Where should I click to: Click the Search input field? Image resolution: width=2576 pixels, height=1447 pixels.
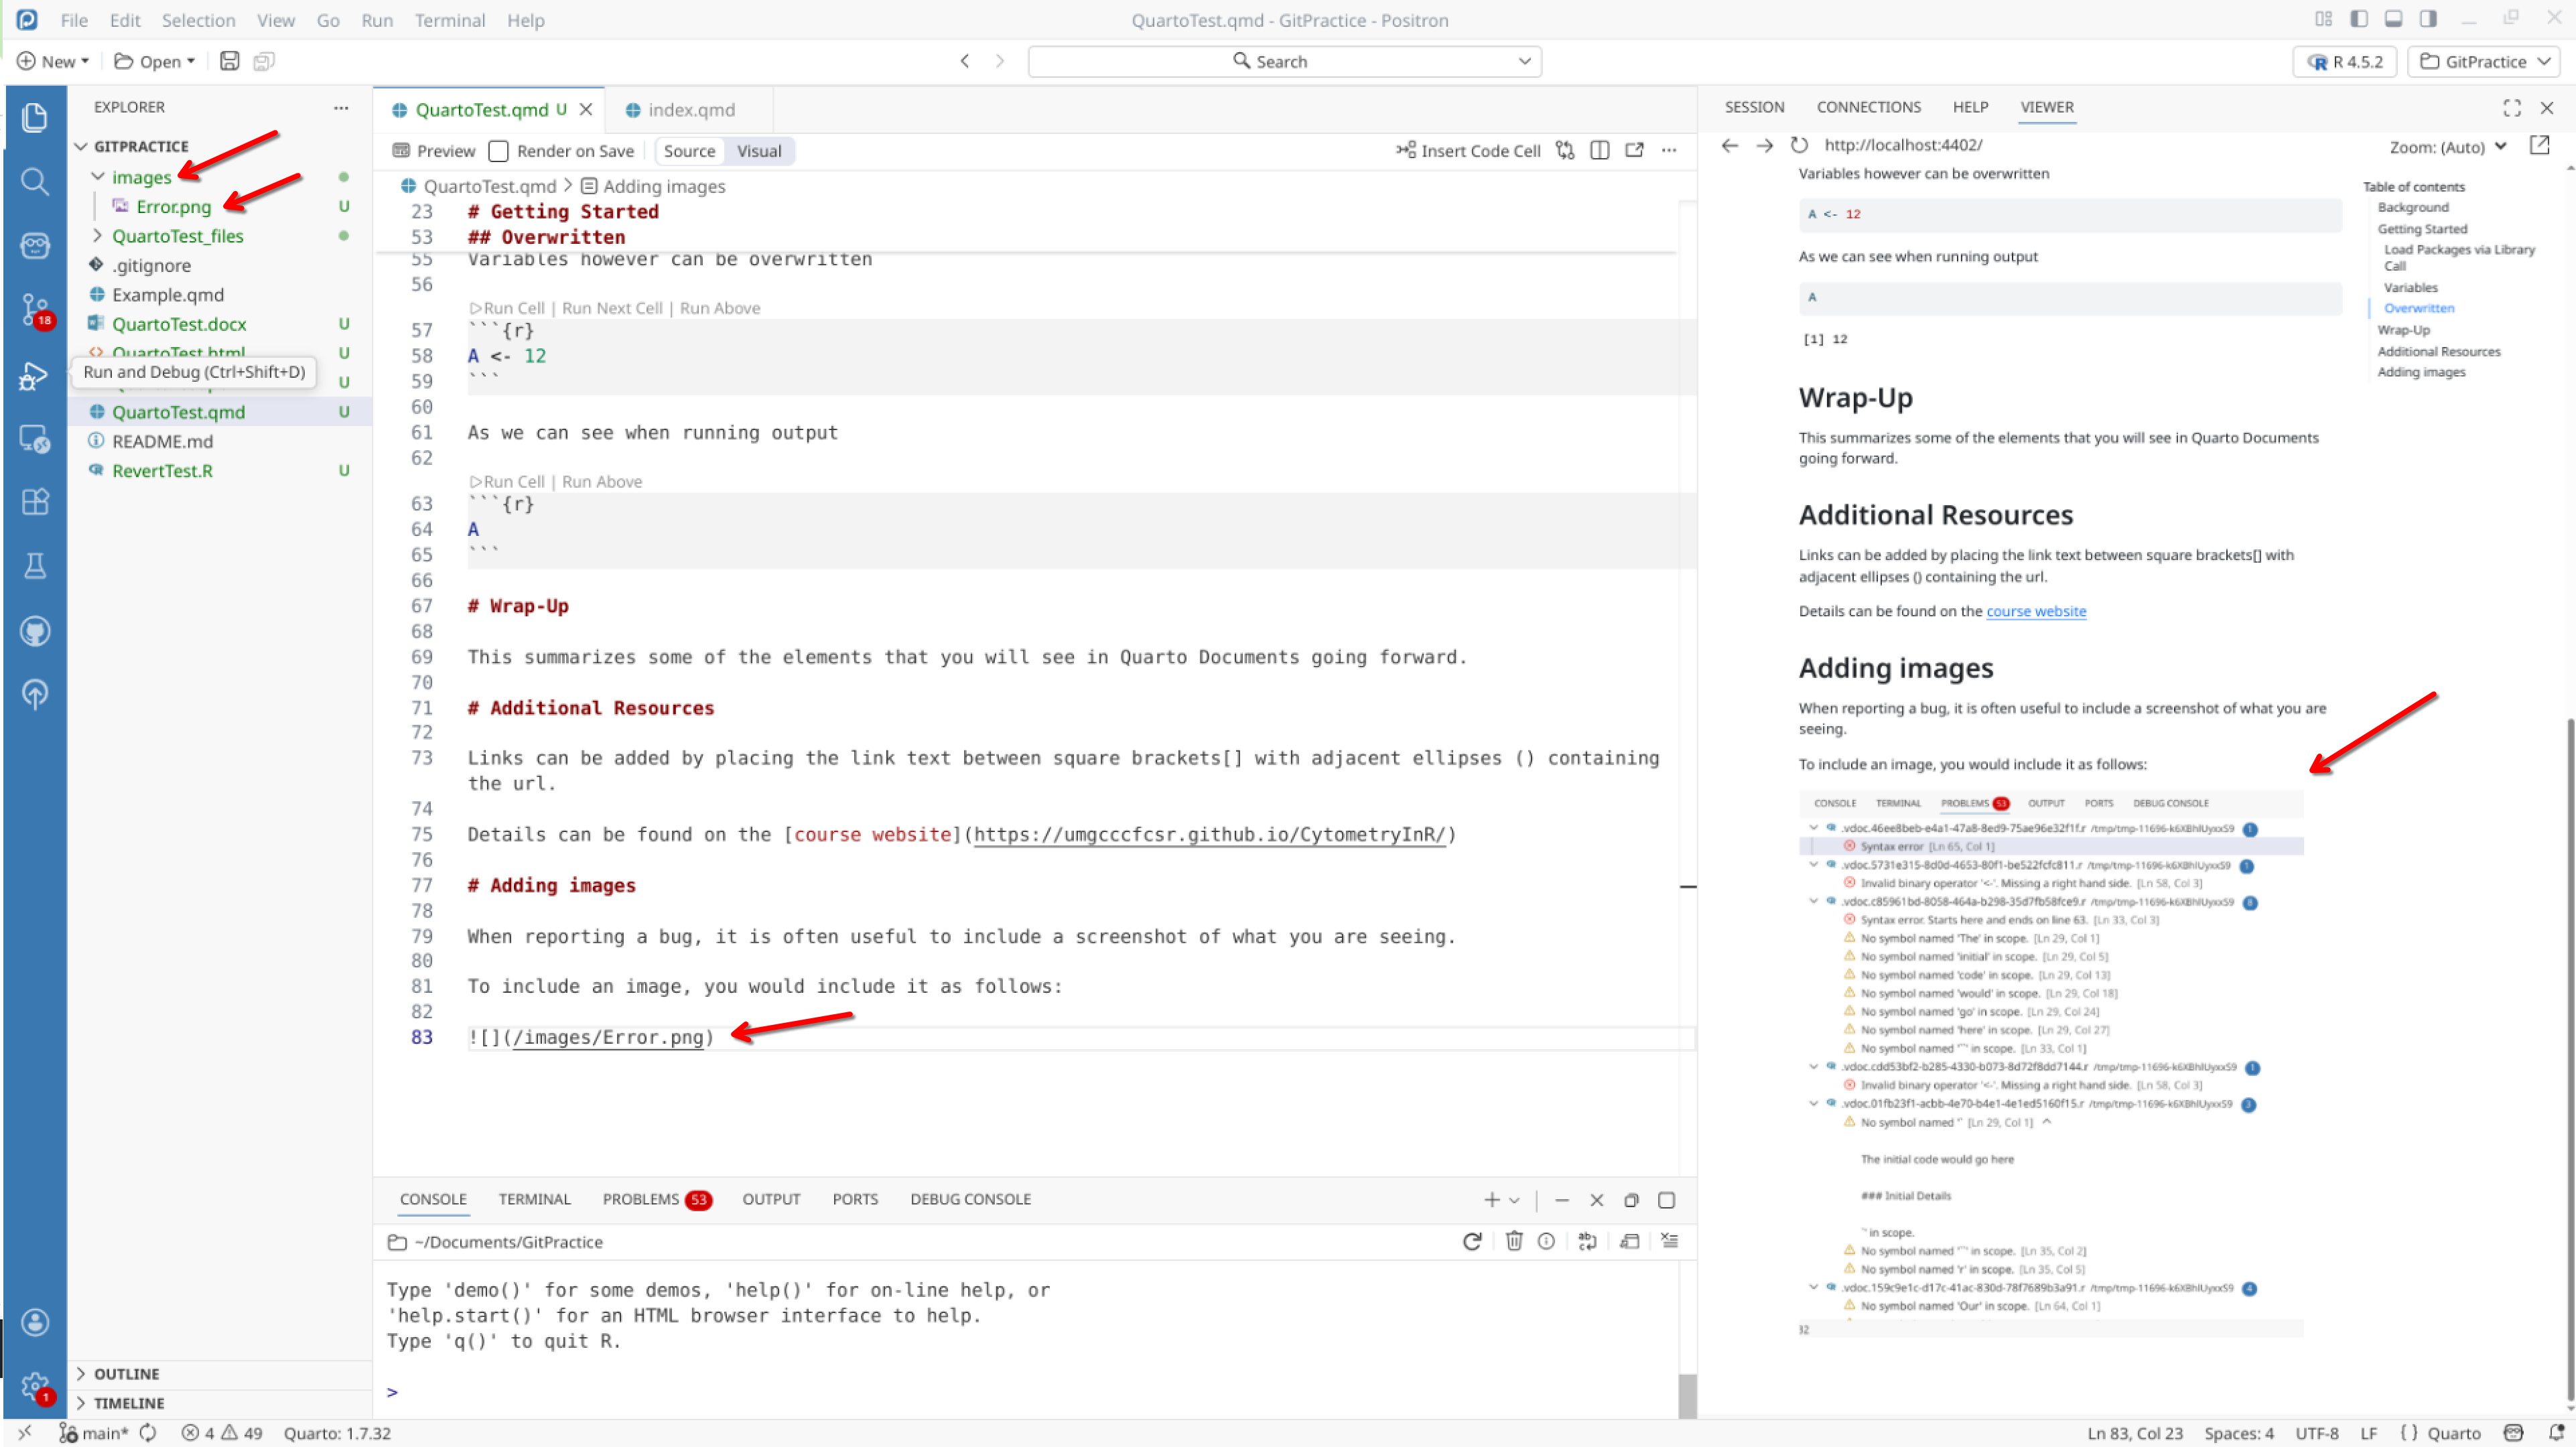click(x=1283, y=61)
